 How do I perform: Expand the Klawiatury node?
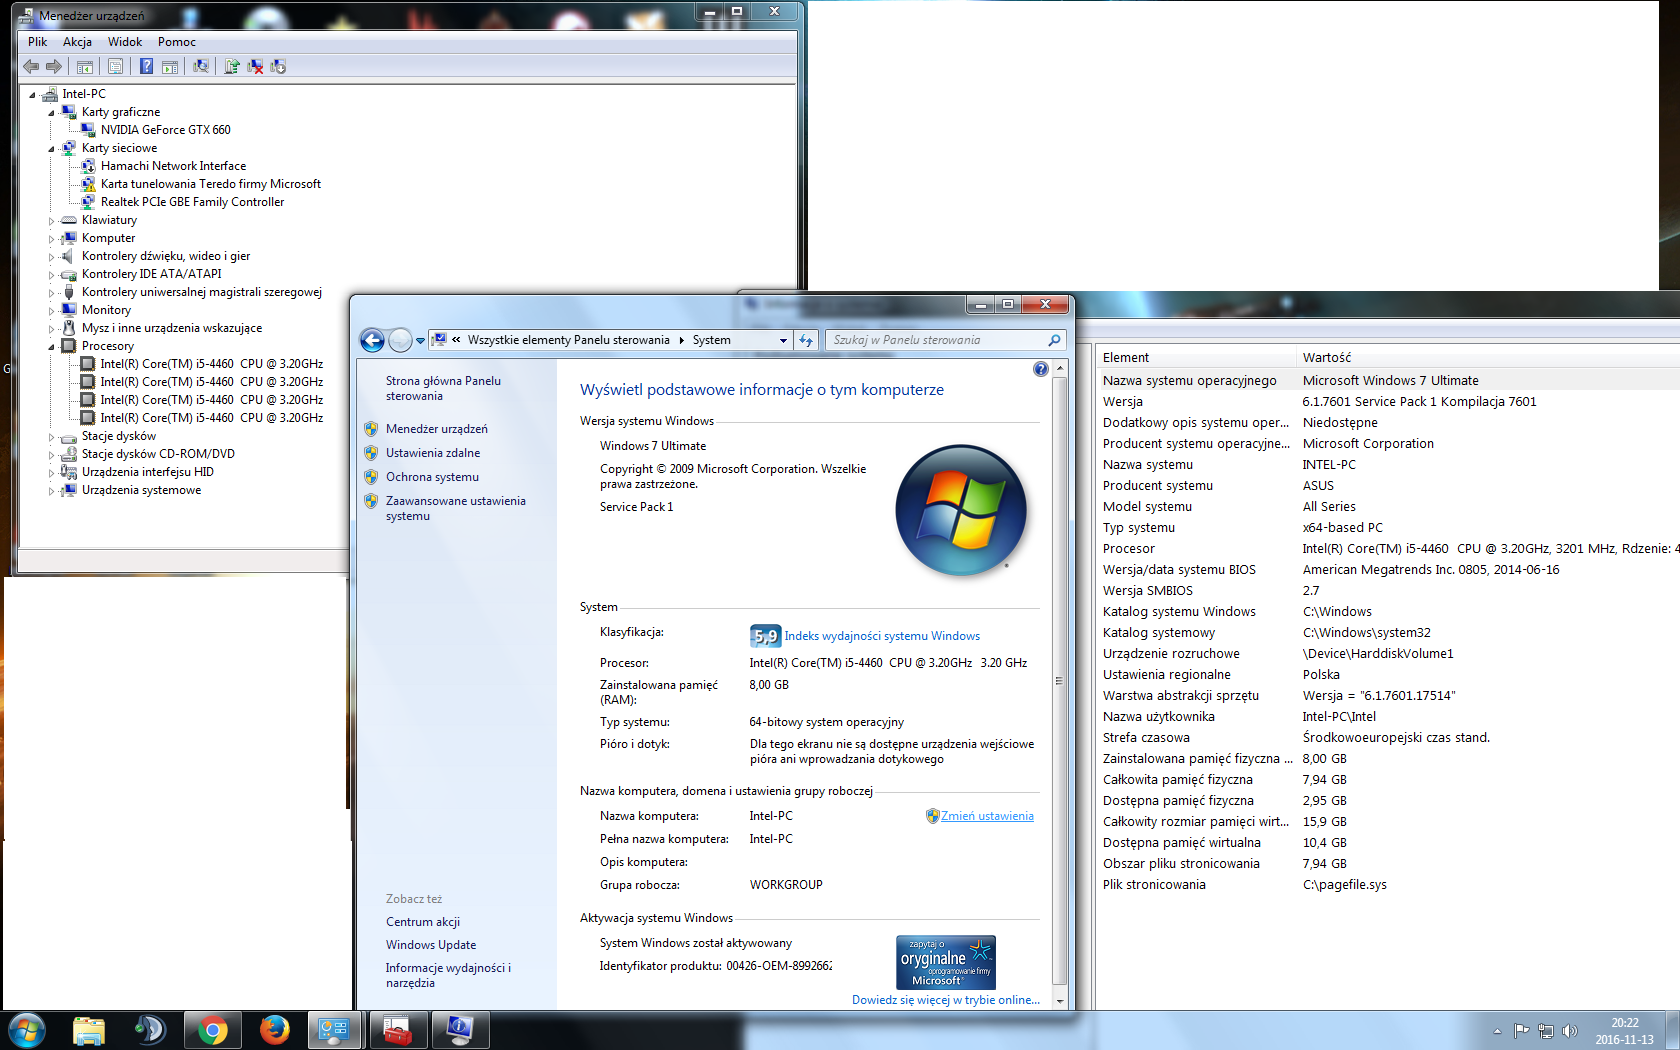click(x=51, y=221)
